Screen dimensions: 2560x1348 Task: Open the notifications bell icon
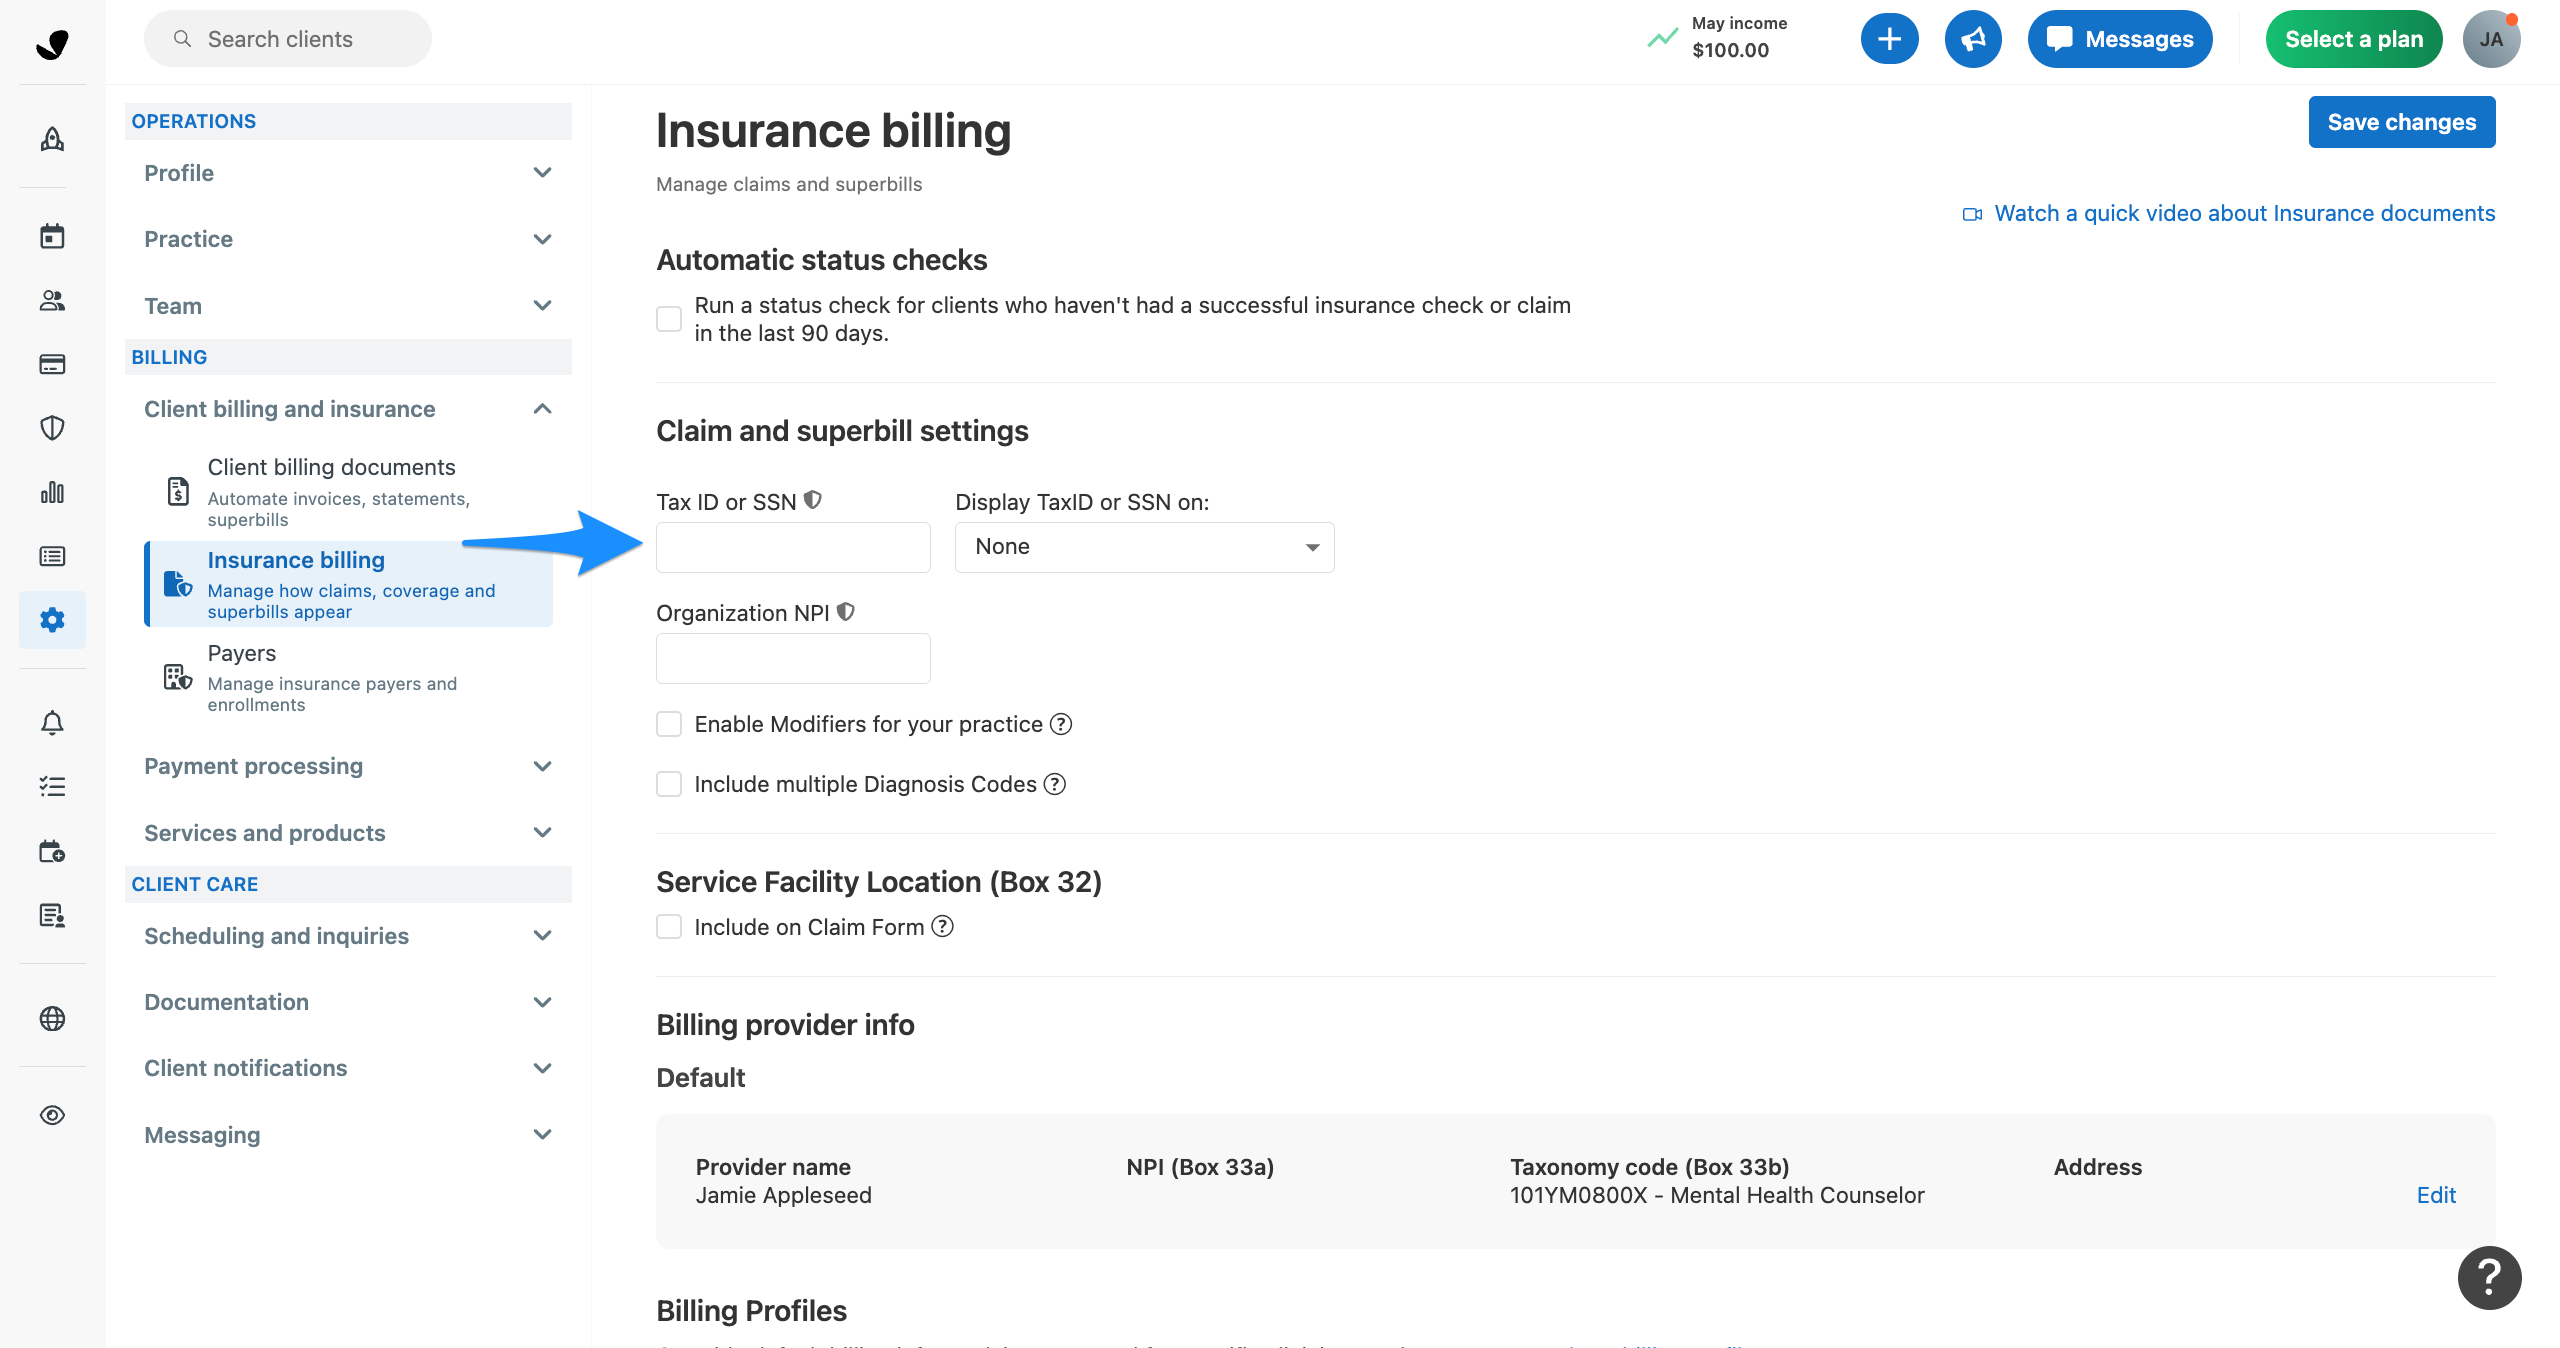(x=52, y=722)
